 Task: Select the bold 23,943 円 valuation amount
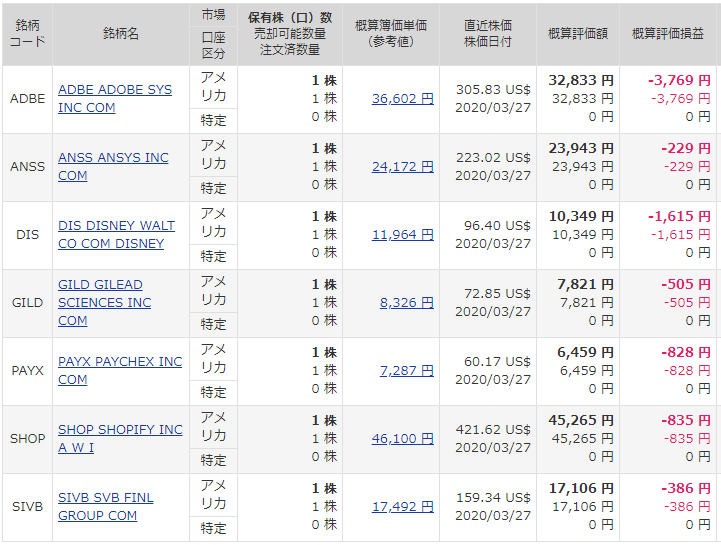pyautogui.click(x=581, y=149)
